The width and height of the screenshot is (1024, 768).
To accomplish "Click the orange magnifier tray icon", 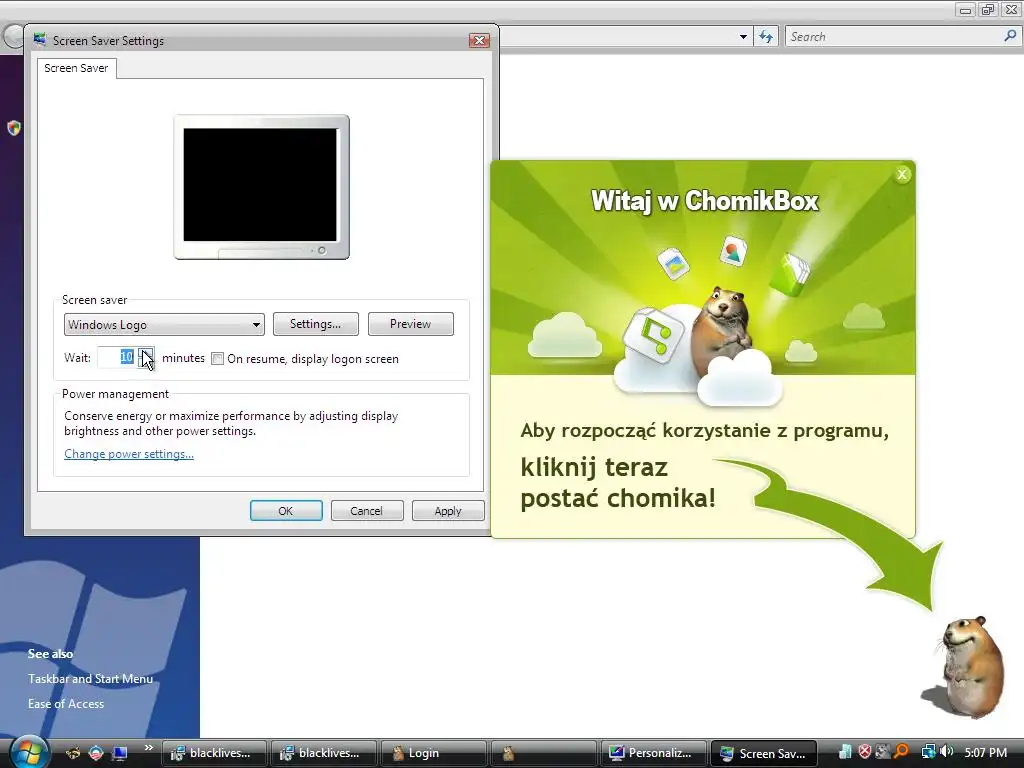I will coord(901,752).
